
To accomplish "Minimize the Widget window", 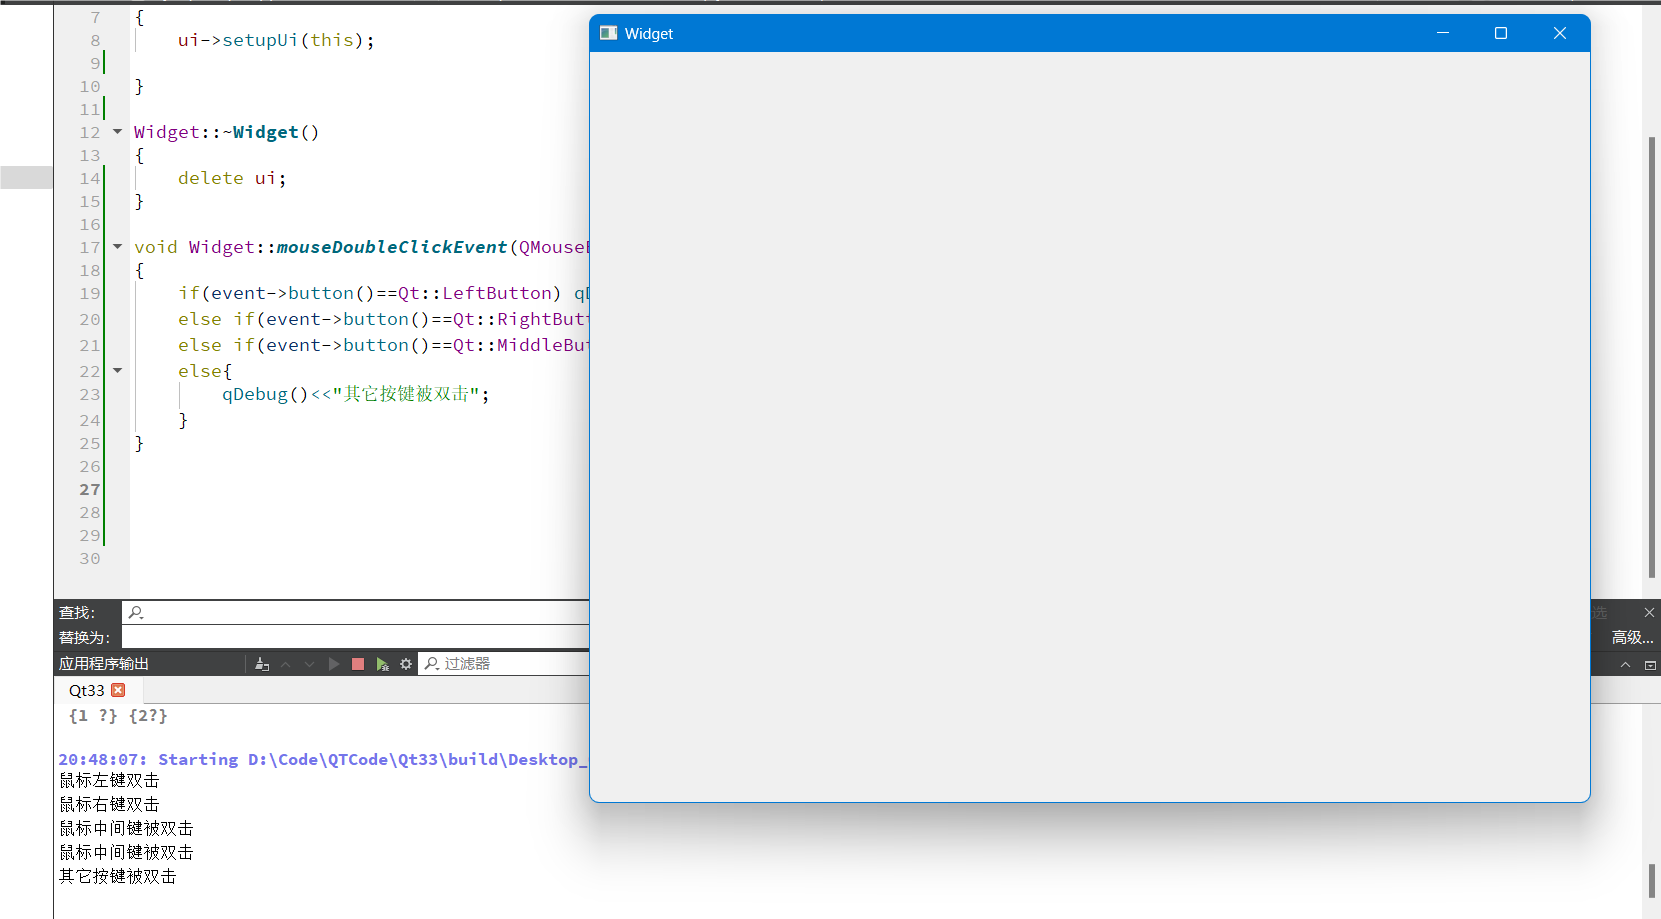I will 1443,33.
